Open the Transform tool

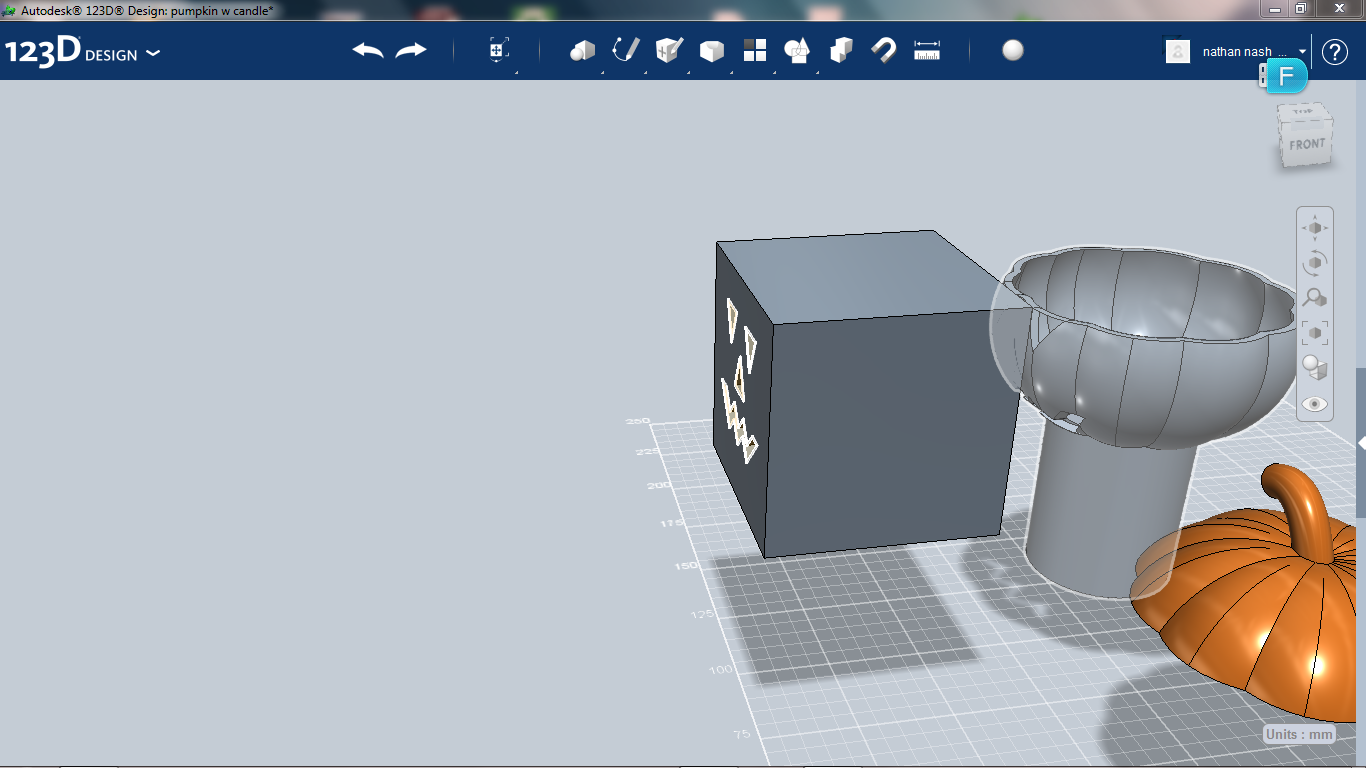tap(499, 51)
